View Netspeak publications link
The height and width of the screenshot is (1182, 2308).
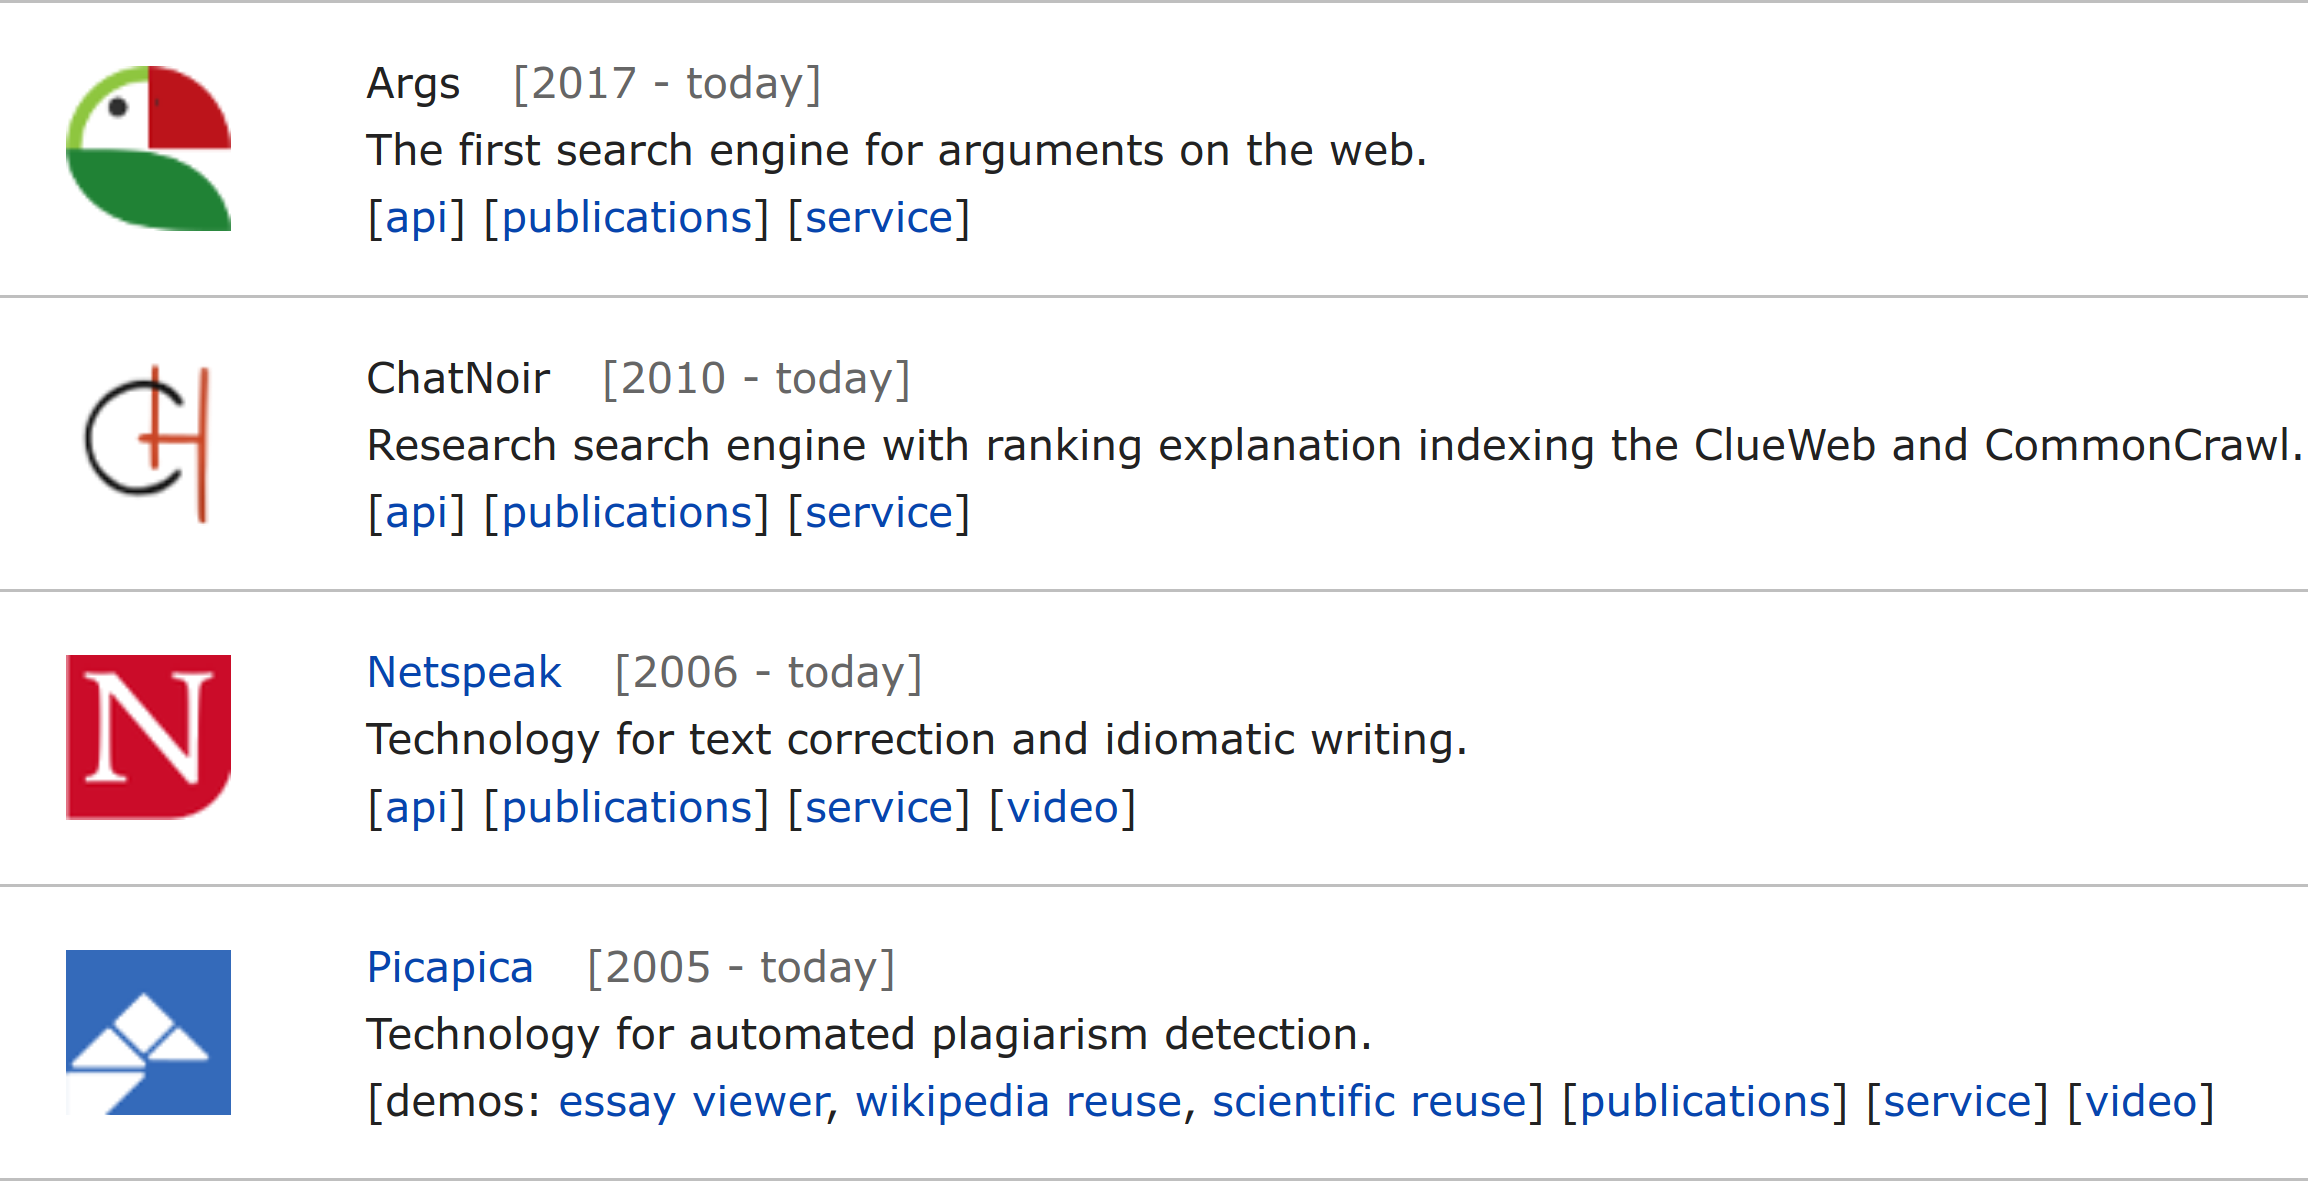click(x=626, y=808)
